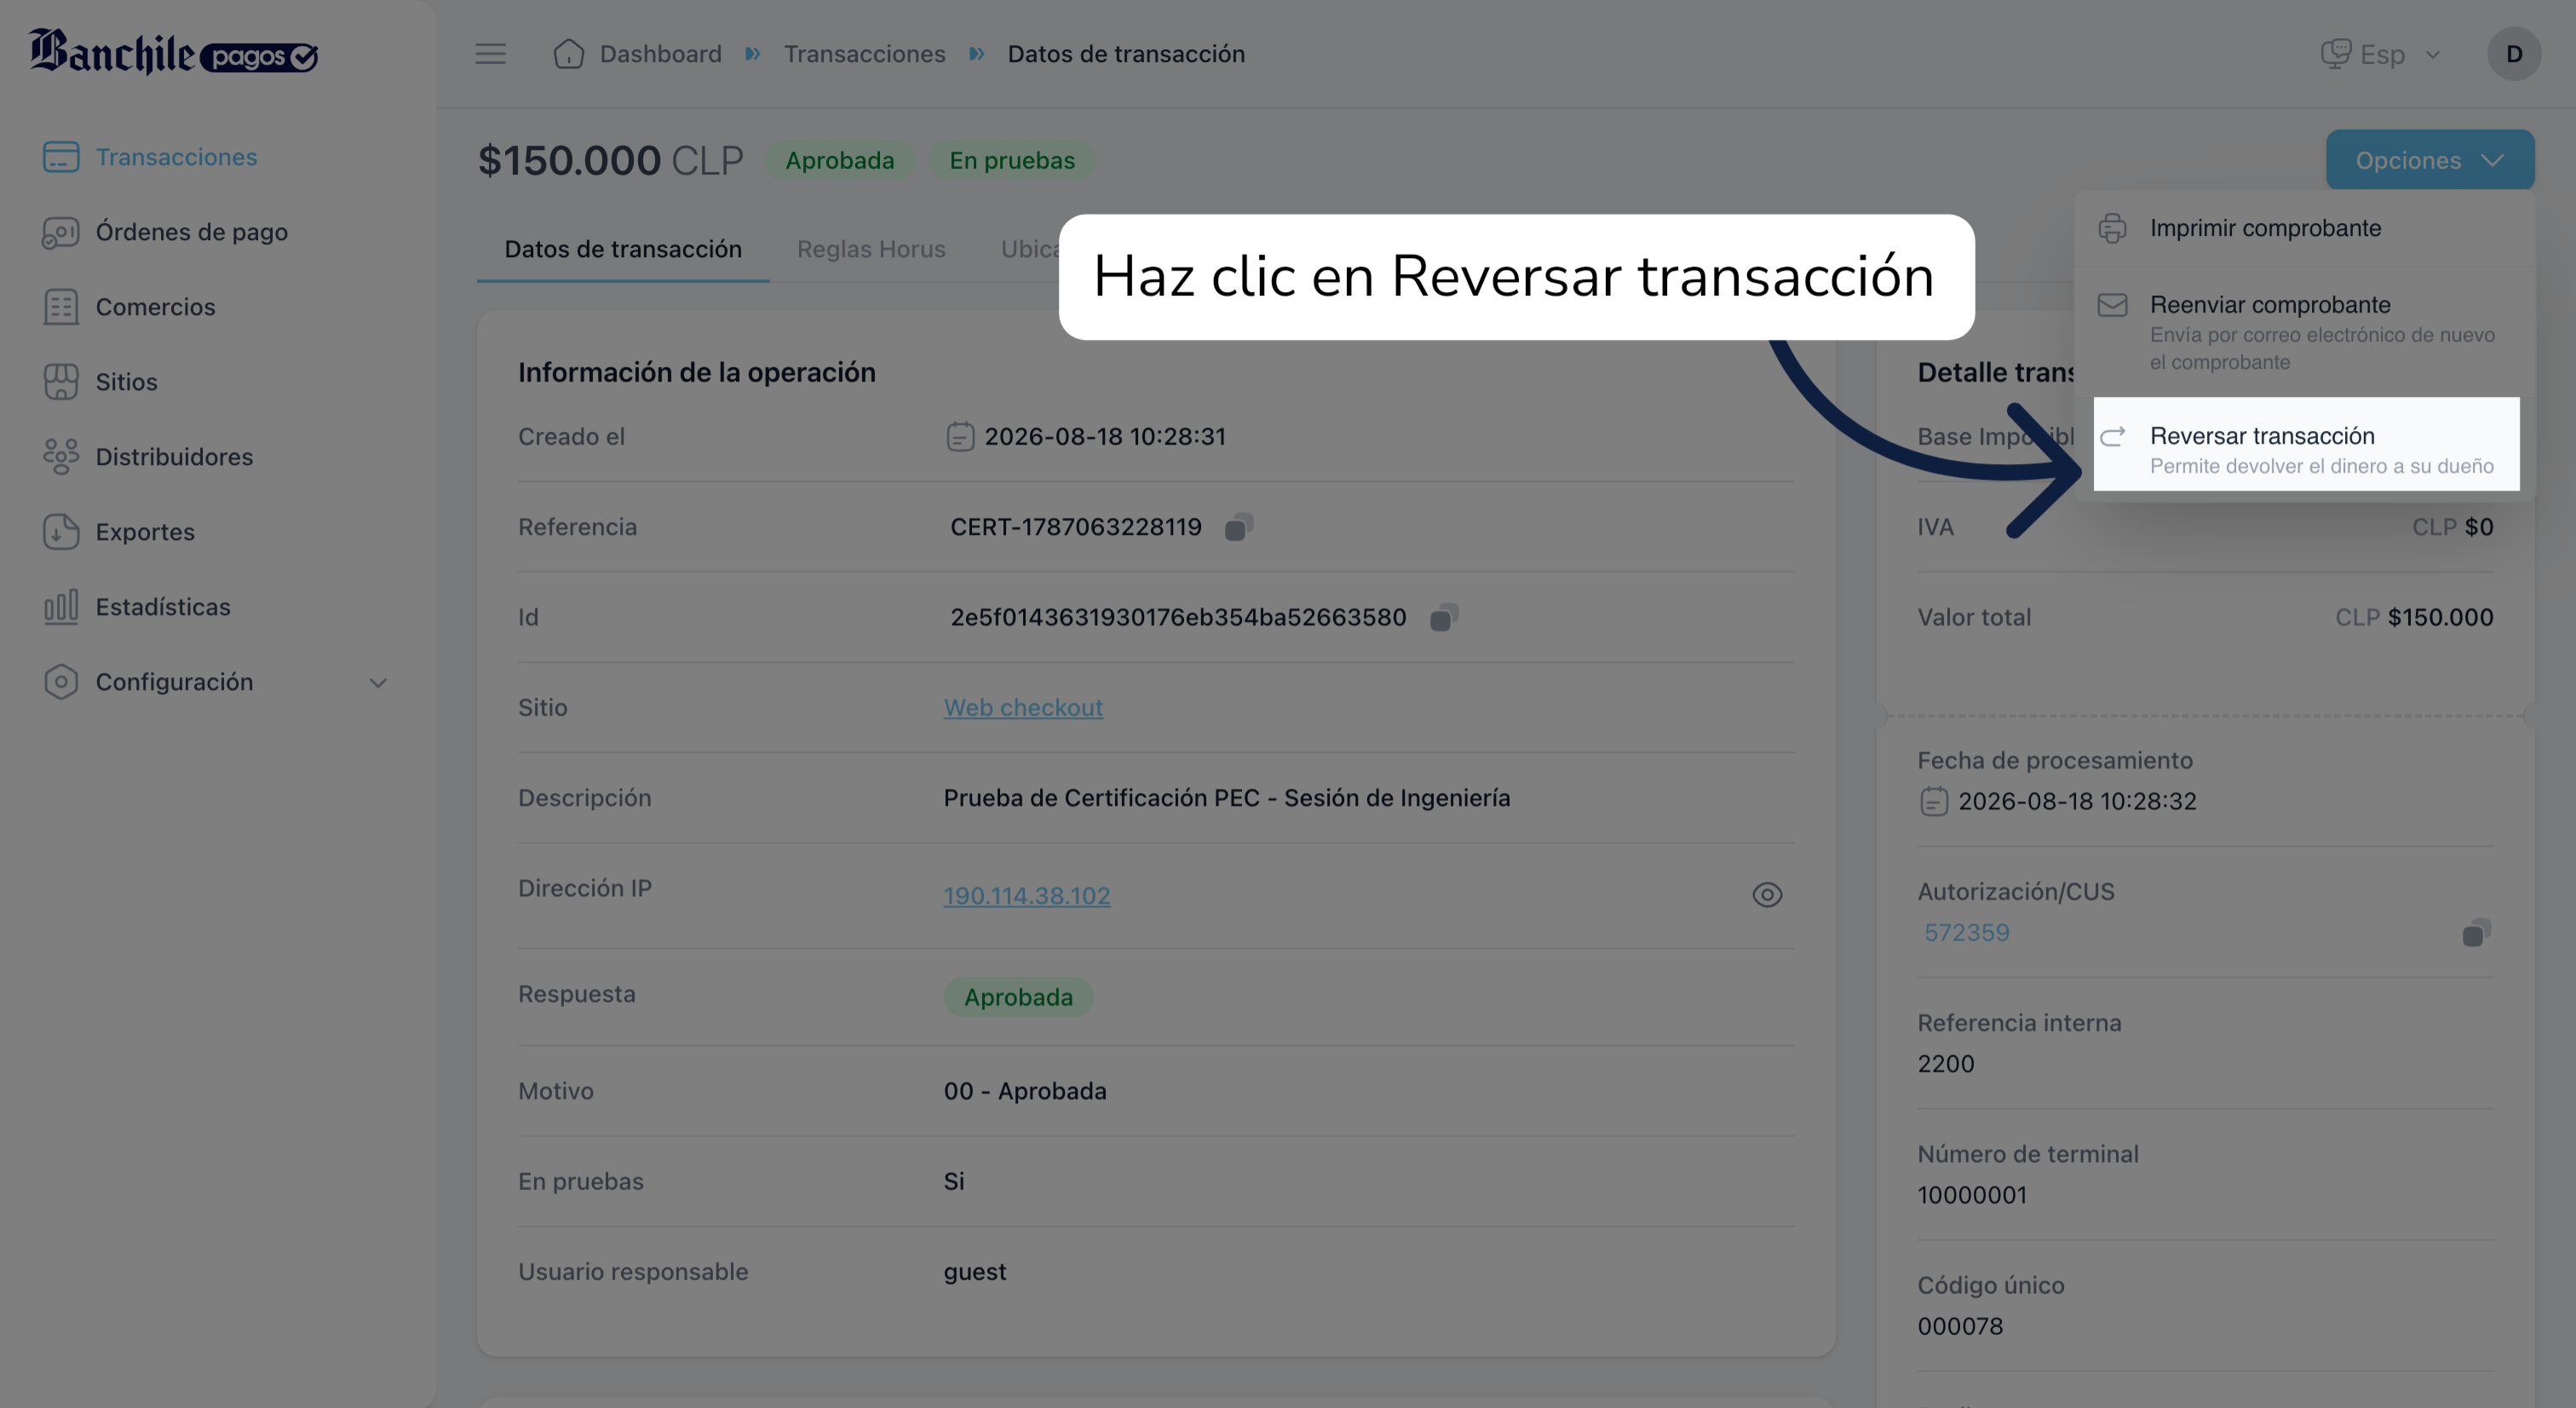Image resolution: width=2576 pixels, height=1408 pixels.
Task: Select Valor total CLP $150.000
Action: click(x=2414, y=618)
